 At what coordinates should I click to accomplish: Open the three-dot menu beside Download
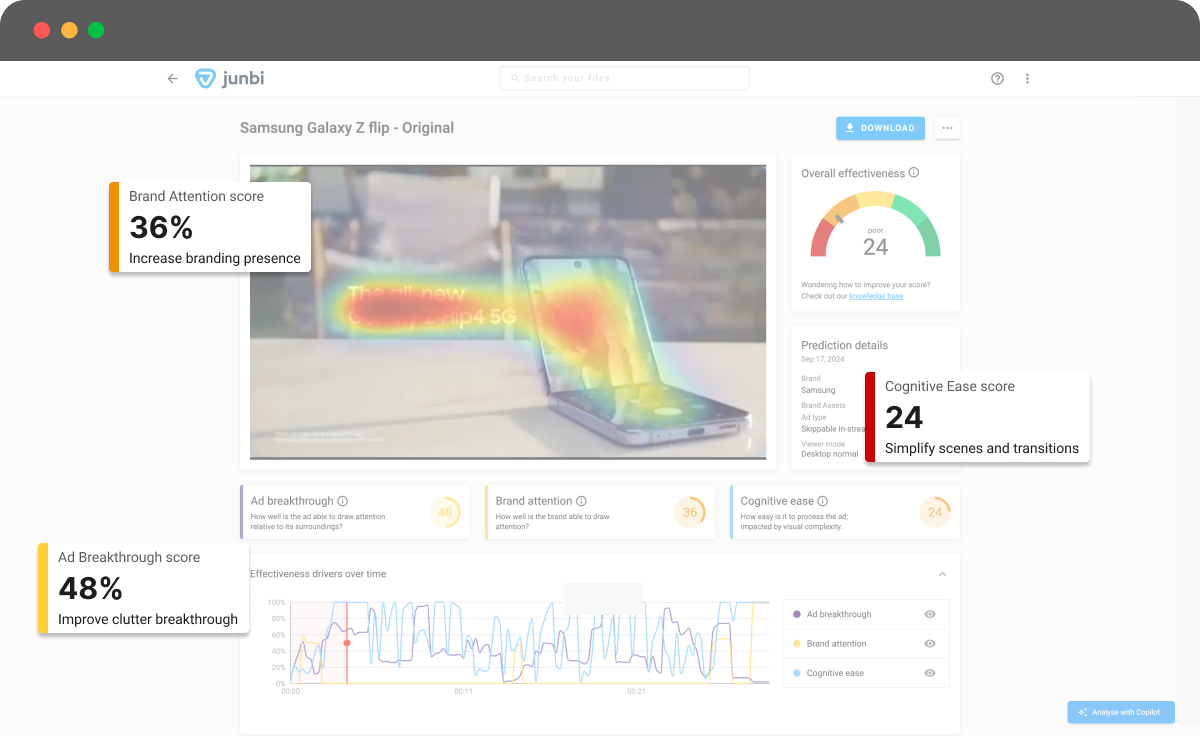coord(946,128)
